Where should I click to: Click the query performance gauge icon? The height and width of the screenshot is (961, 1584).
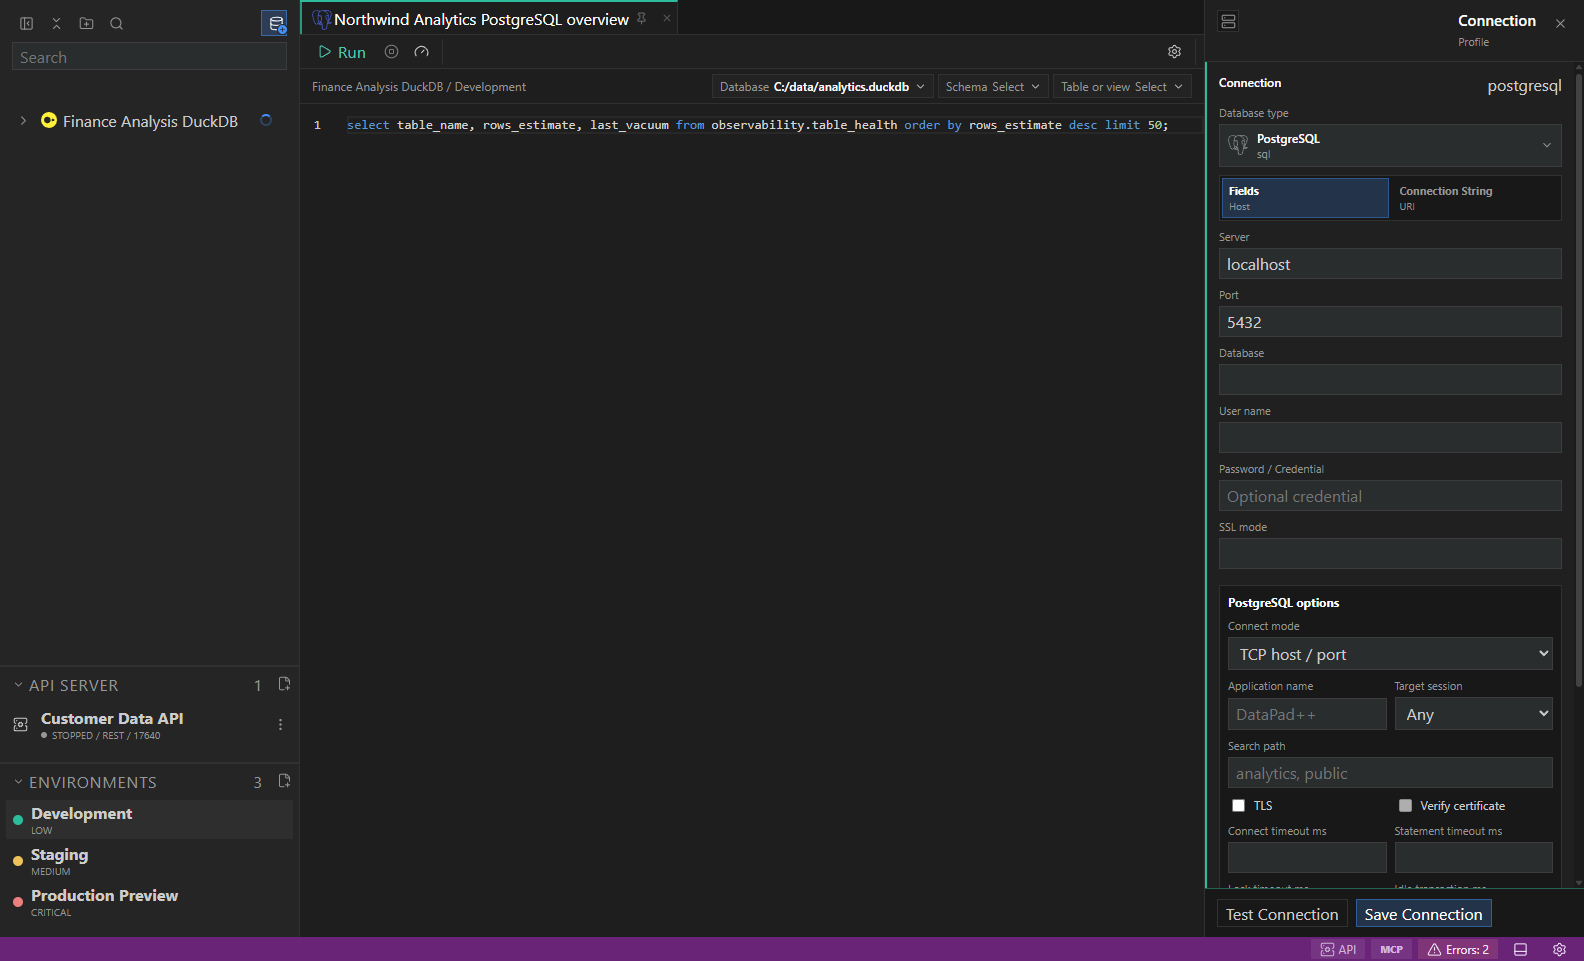pyautogui.click(x=422, y=52)
